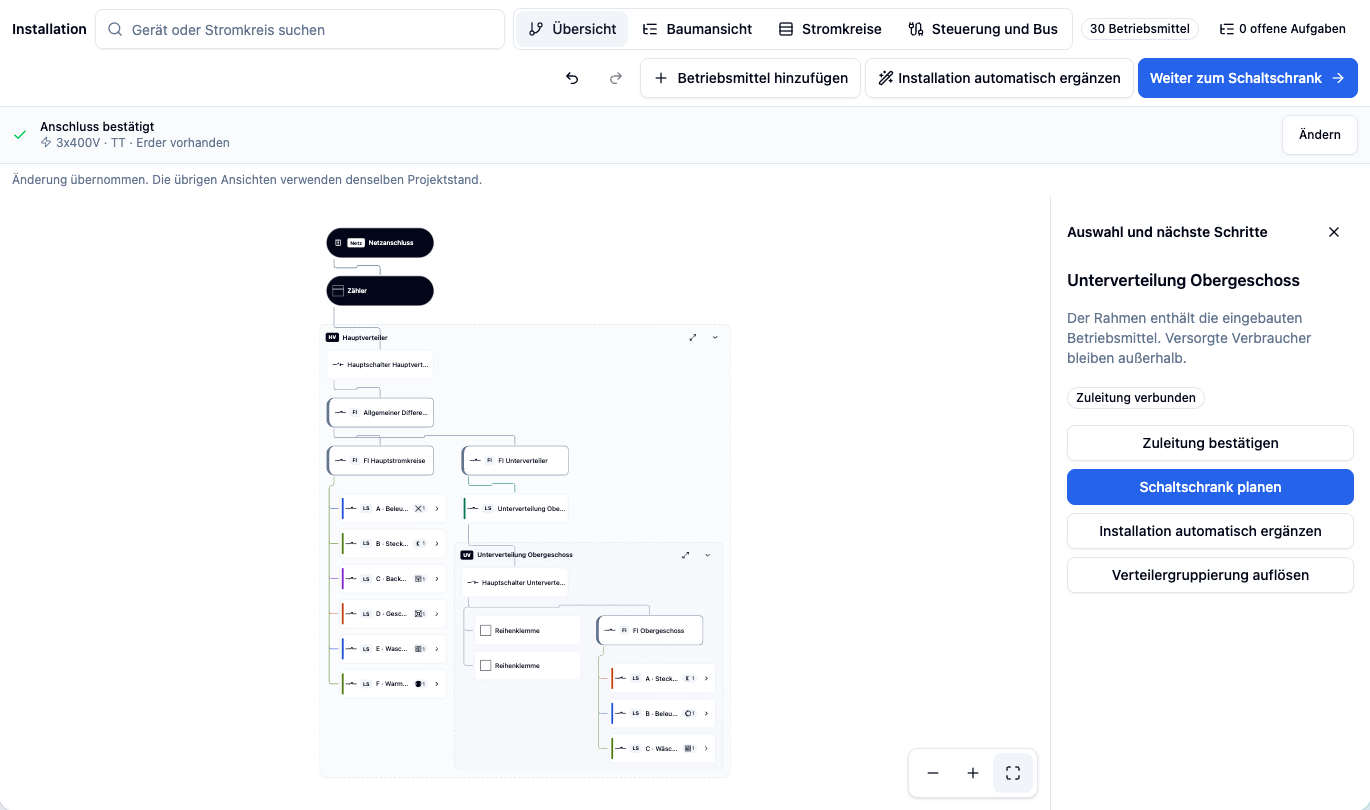
Task: Maximize the Unterverteilung Obergeschoss frame icon
Action: tap(686, 555)
